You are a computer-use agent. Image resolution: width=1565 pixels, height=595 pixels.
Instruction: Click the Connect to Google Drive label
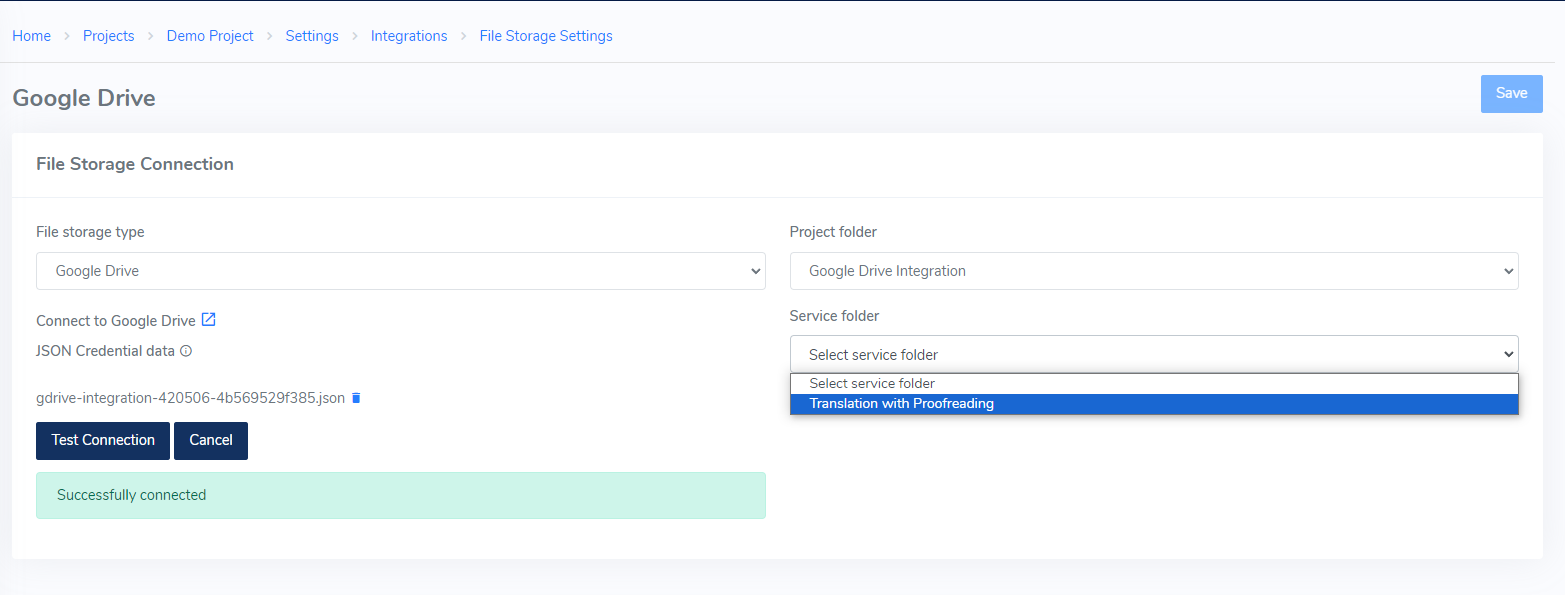[x=116, y=321]
